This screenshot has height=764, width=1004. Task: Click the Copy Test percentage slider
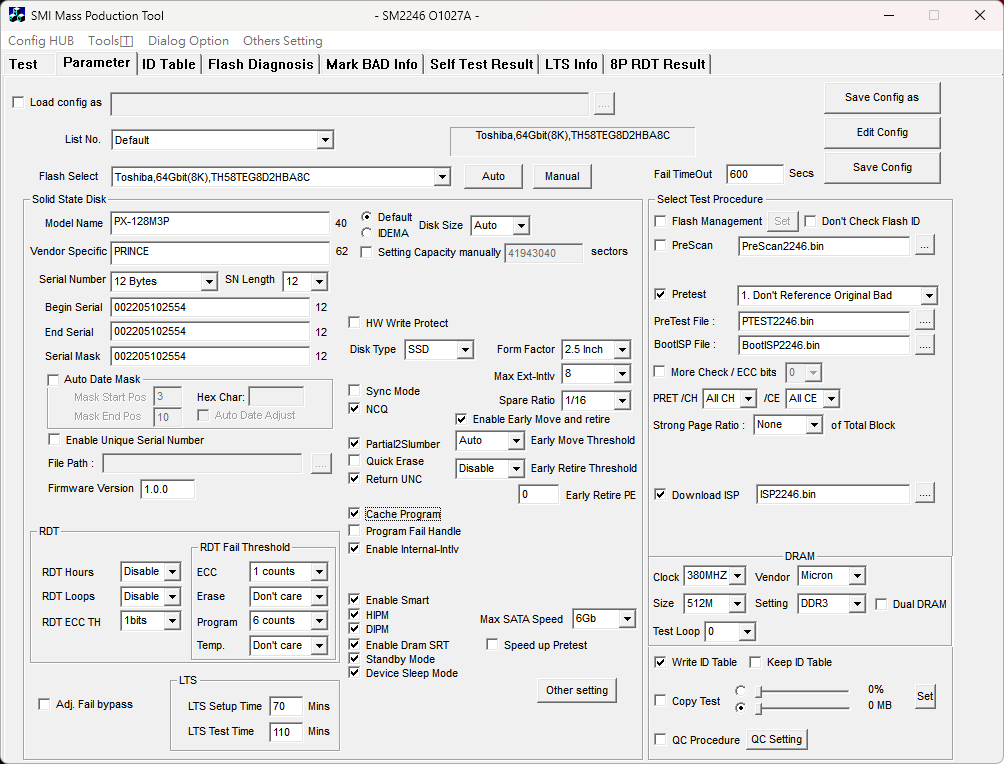pos(803,692)
